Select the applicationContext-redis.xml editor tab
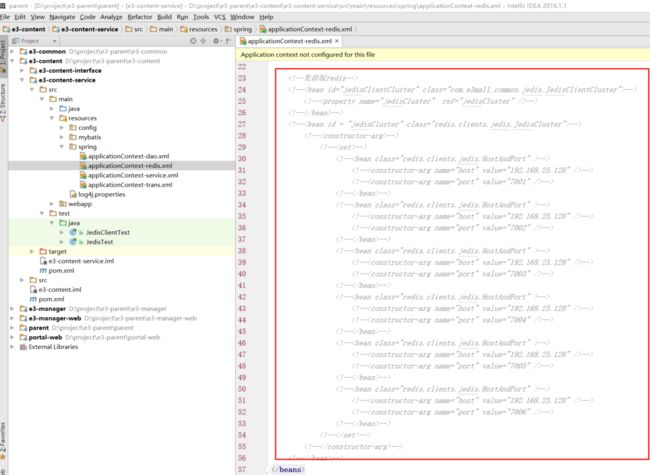 click(289, 41)
